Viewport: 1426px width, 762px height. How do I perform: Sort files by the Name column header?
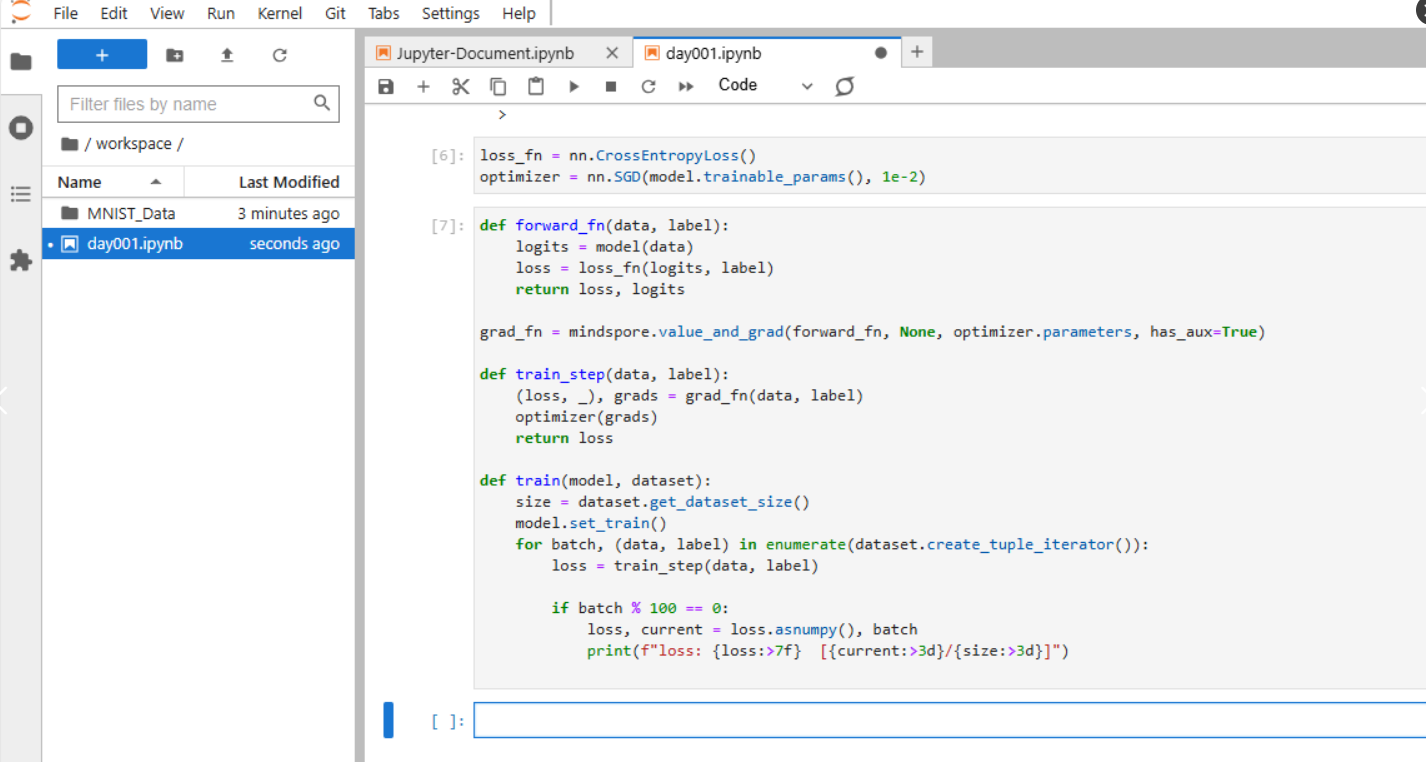click(x=80, y=182)
